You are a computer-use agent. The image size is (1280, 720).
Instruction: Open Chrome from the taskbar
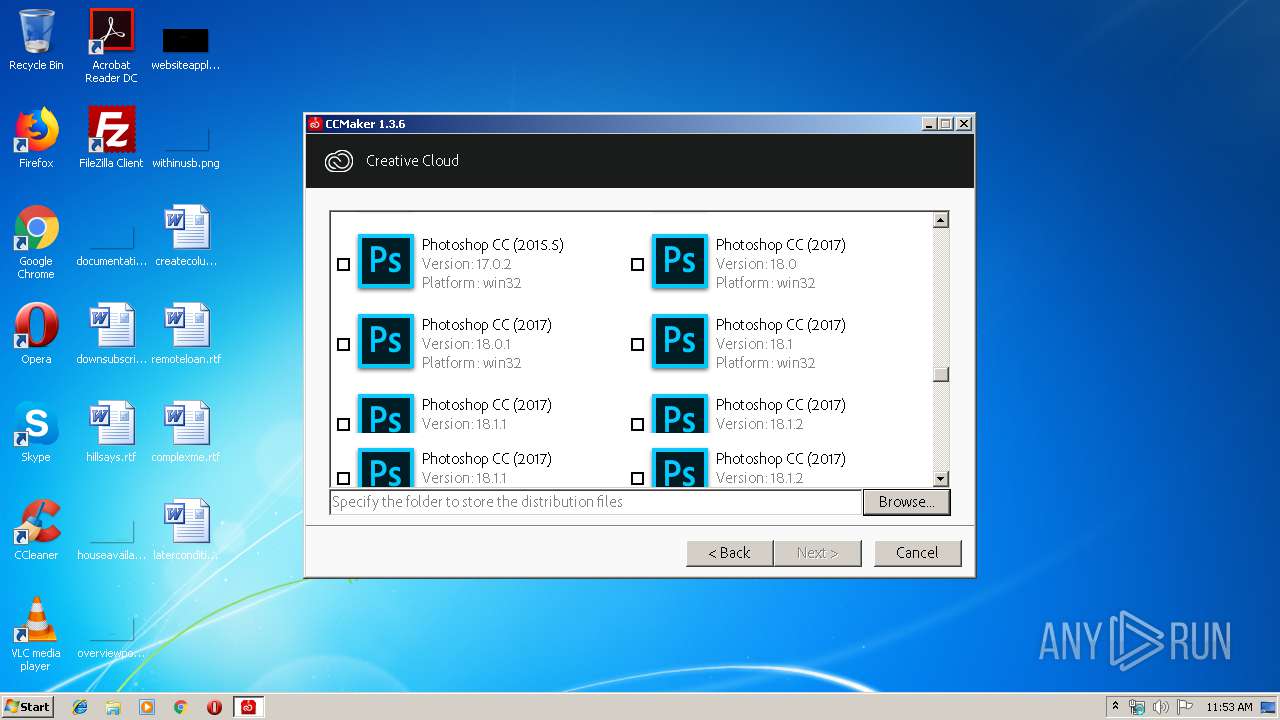coord(181,707)
